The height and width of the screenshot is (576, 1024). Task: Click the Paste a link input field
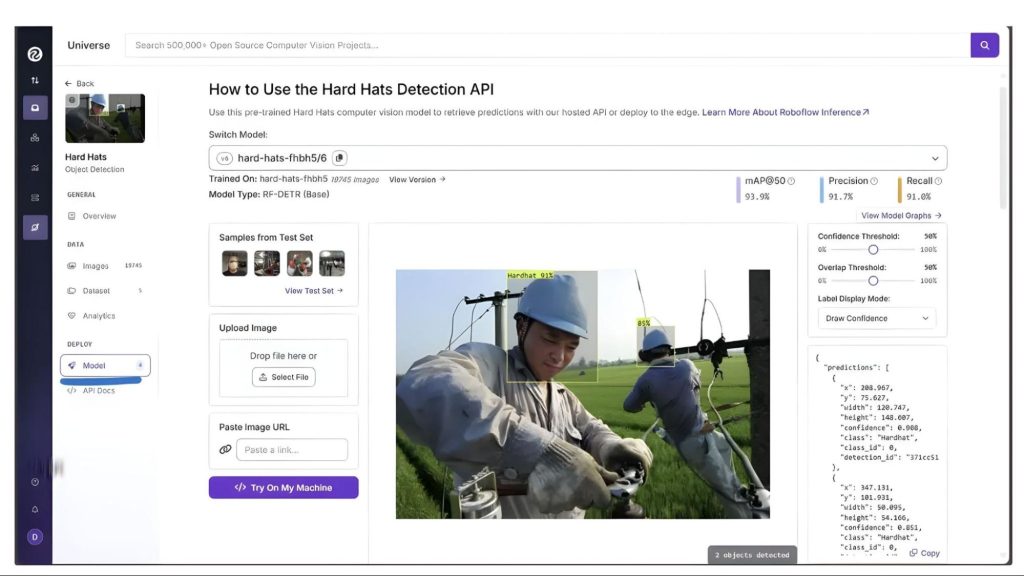[292, 450]
